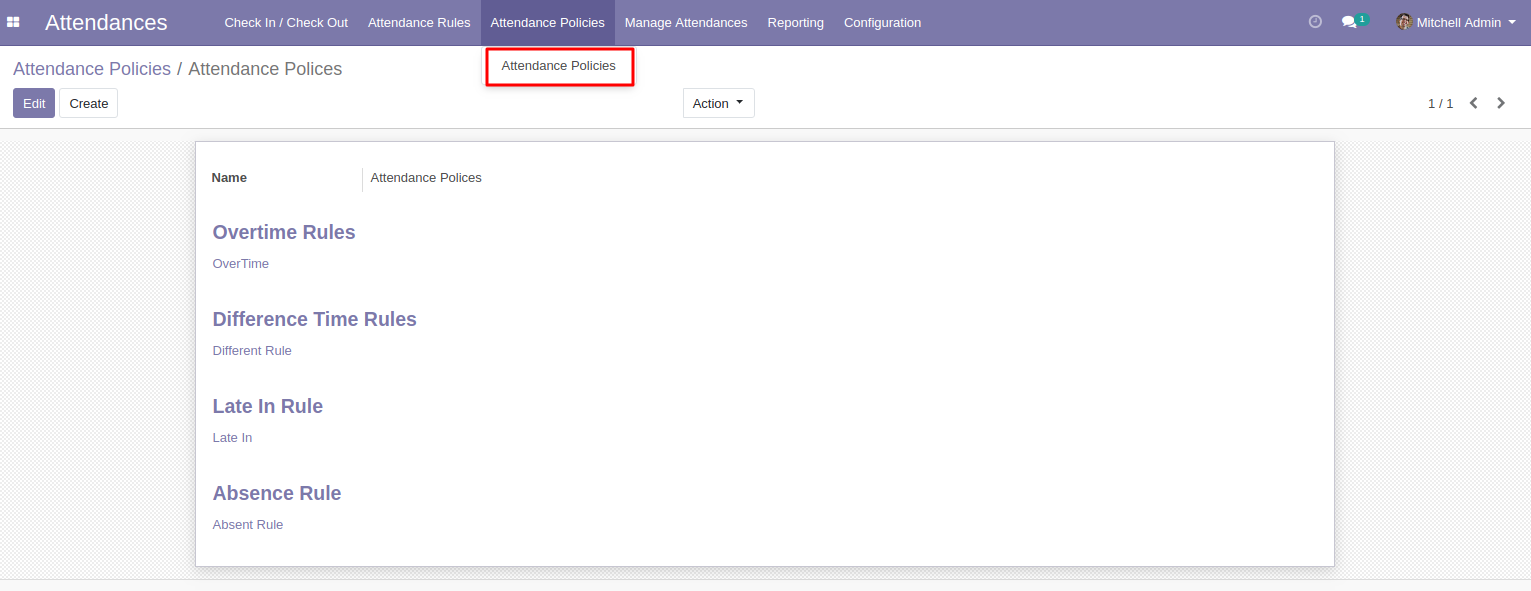Open the Attendance Policies top menu
The image size is (1531, 591).
pos(547,22)
